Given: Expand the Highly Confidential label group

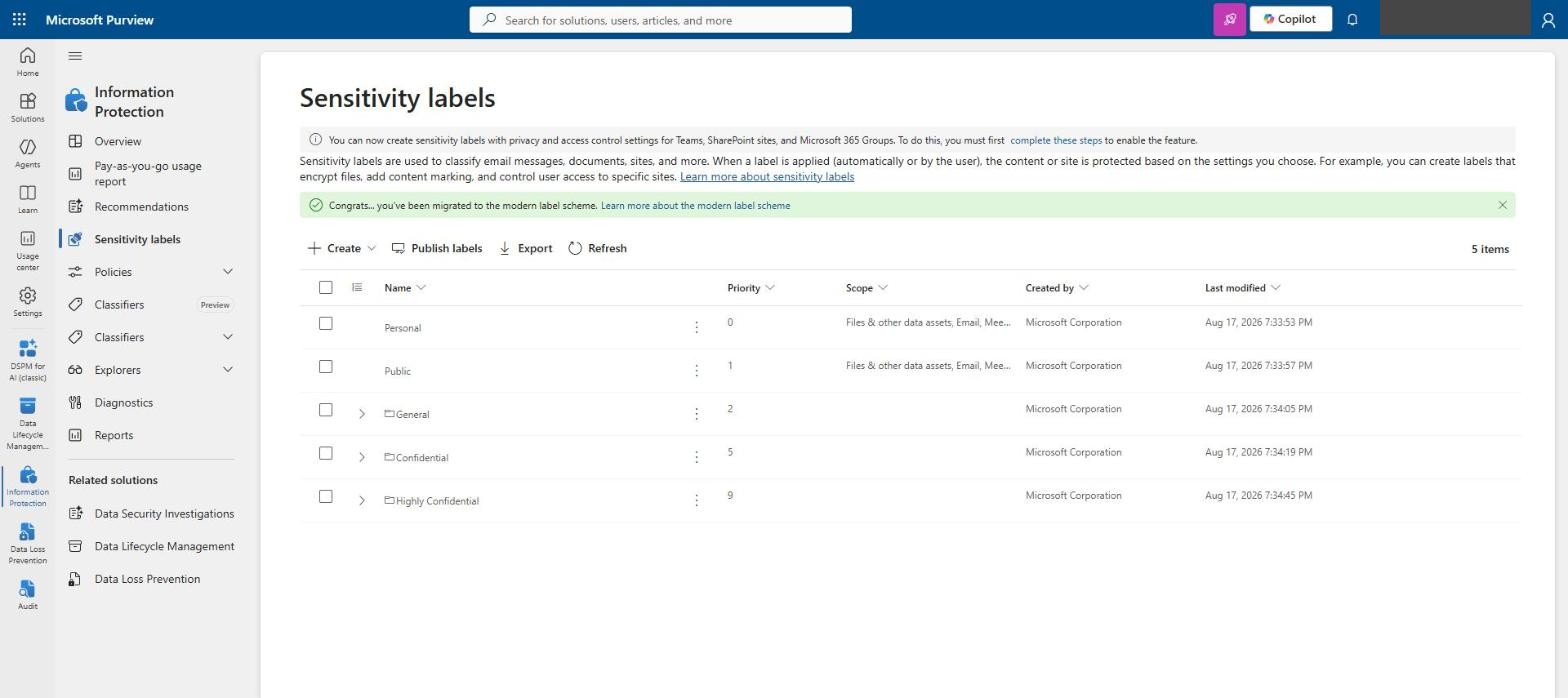Looking at the screenshot, I should tap(362, 500).
